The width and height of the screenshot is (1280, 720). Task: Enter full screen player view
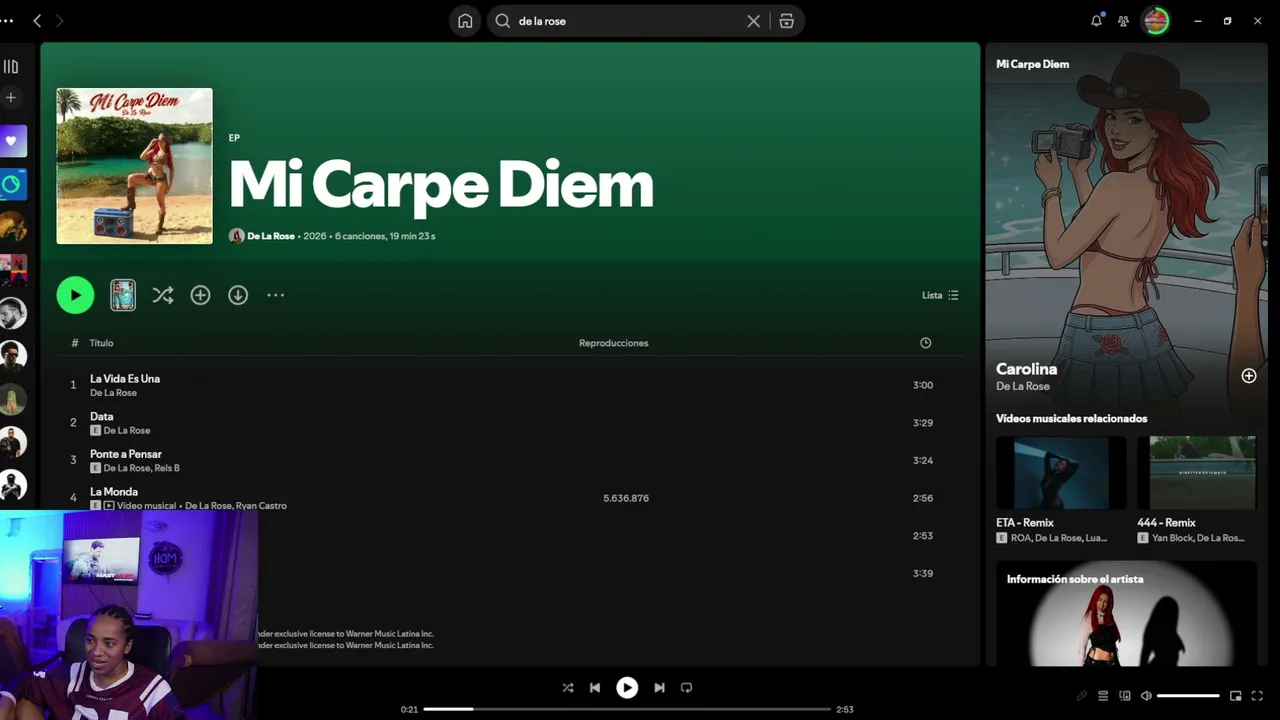1258,696
